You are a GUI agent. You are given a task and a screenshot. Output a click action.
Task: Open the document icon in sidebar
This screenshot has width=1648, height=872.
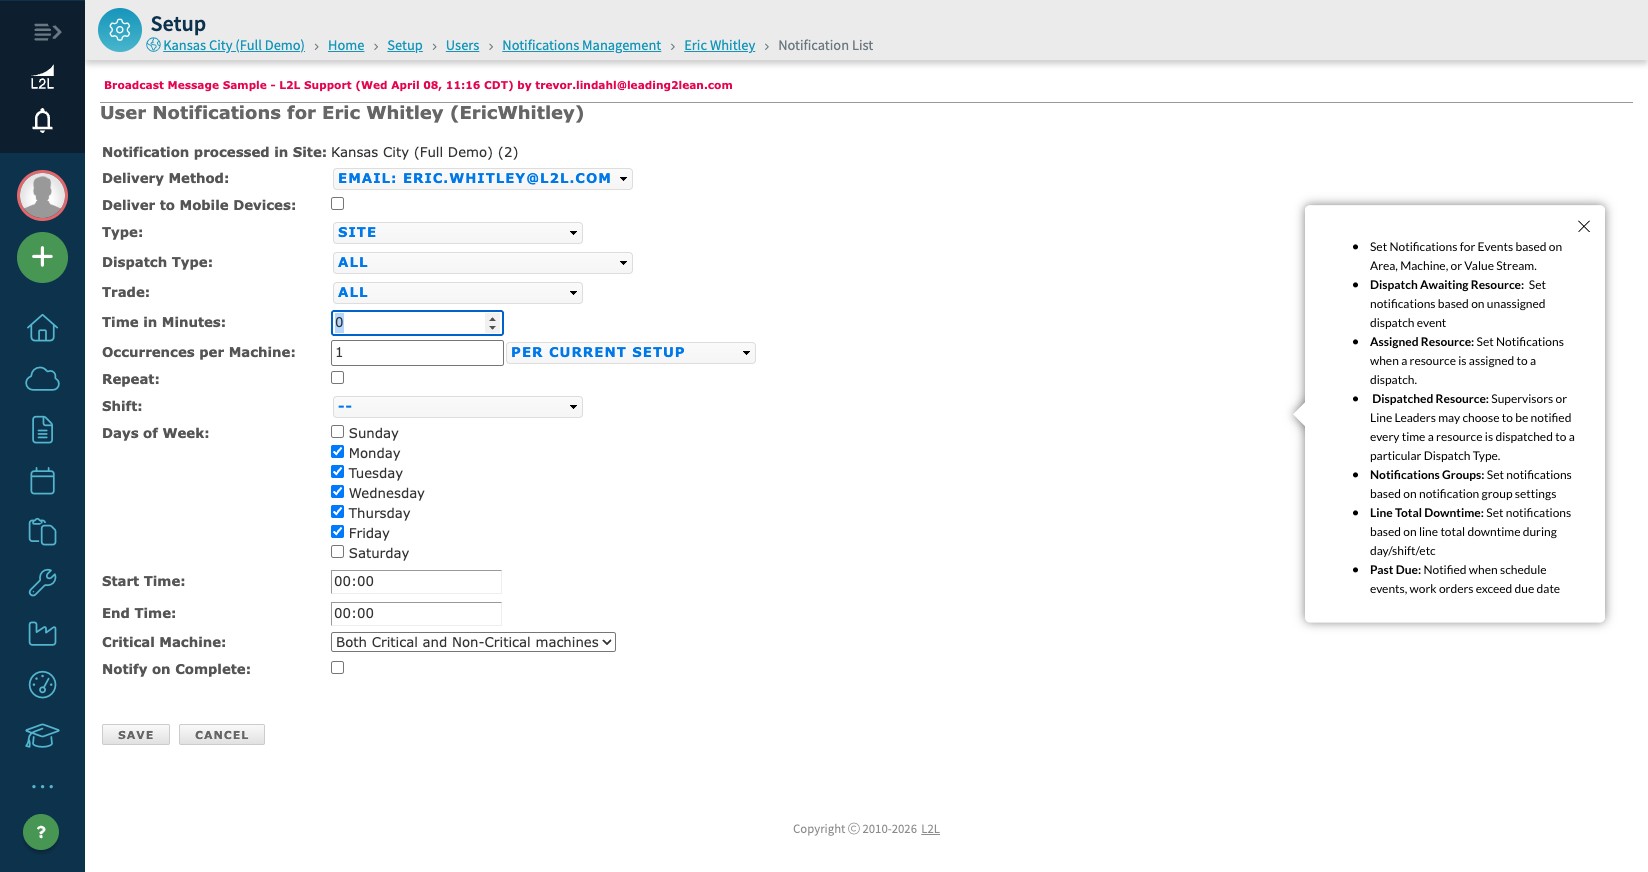pyautogui.click(x=42, y=430)
